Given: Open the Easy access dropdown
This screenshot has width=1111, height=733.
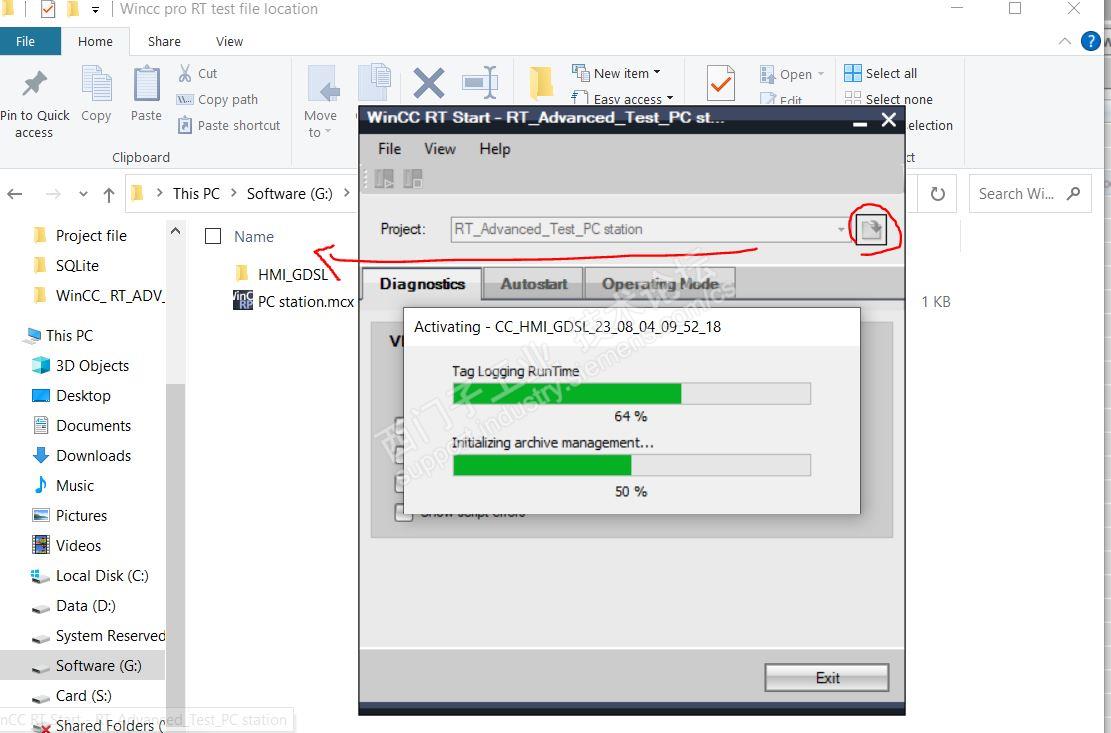Looking at the screenshot, I should [623, 98].
